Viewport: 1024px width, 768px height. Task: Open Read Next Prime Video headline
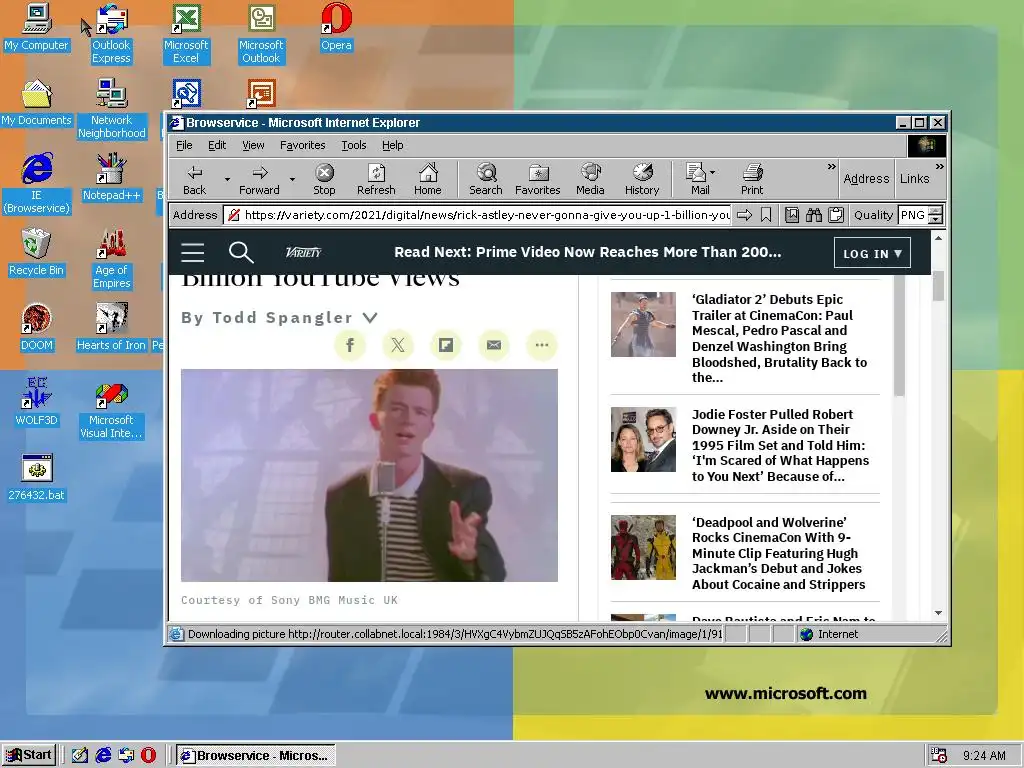587,252
